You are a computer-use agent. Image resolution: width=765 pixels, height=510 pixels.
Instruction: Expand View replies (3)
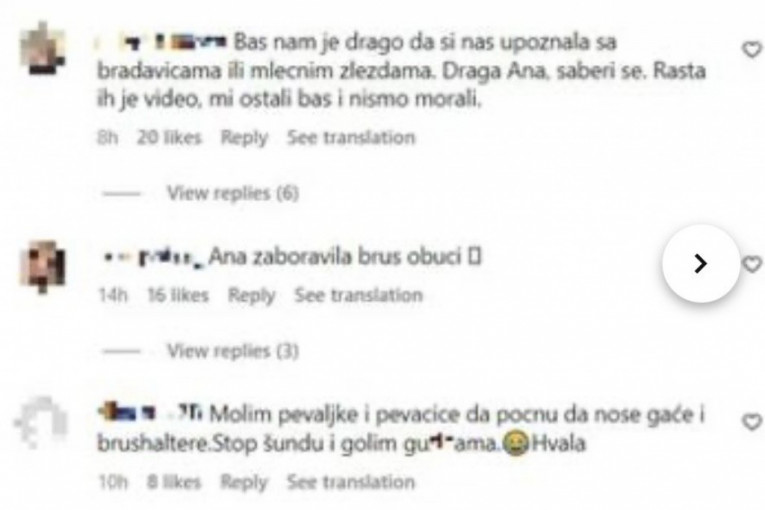pos(233,351)
